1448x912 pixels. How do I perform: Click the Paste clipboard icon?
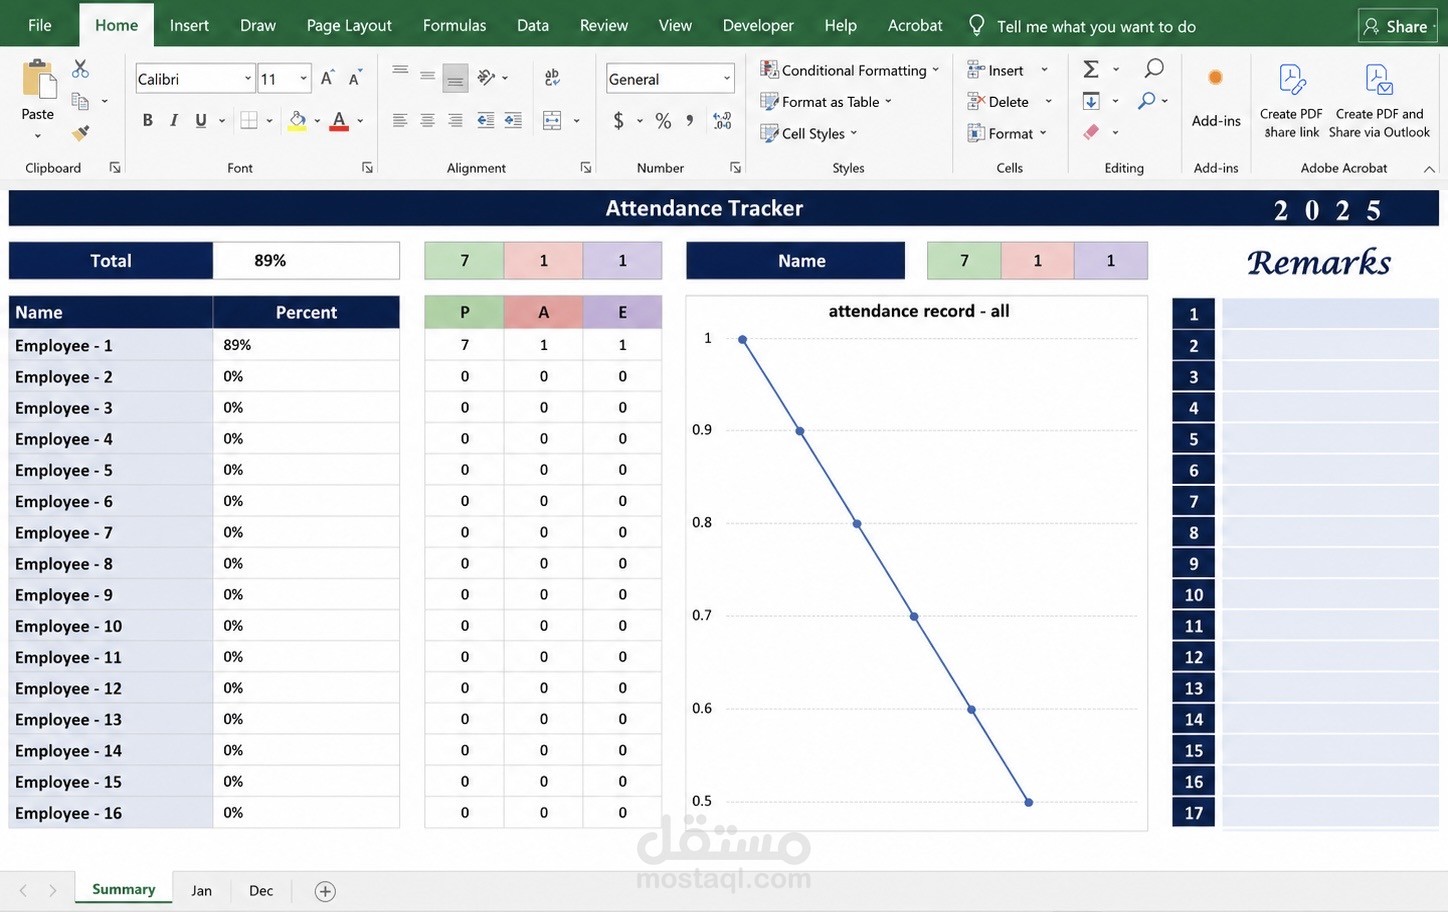[x=38, y=79]
